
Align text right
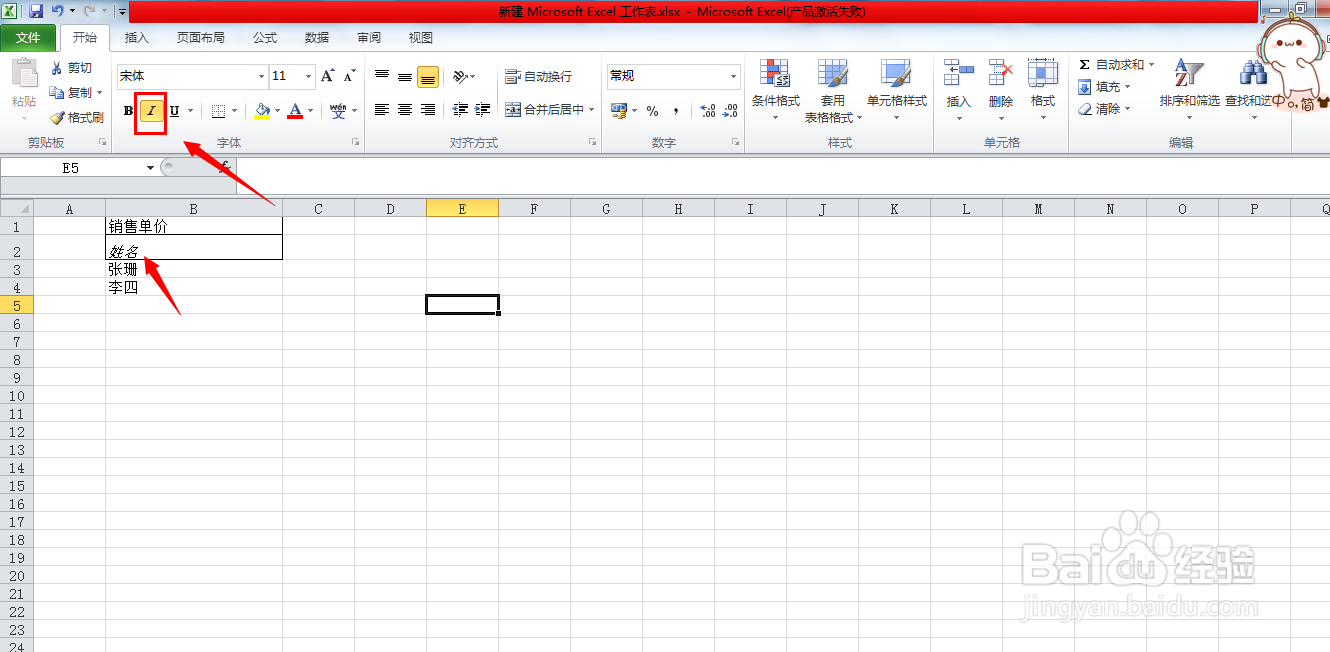coord(428,110)
